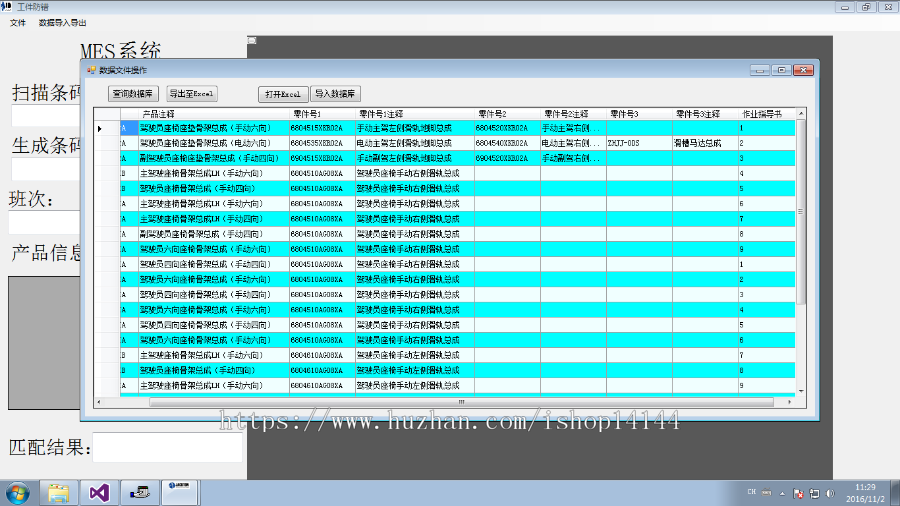Open the Windows Start menu orb
Screen dimensions: 900x506
[x=17, y=492]
